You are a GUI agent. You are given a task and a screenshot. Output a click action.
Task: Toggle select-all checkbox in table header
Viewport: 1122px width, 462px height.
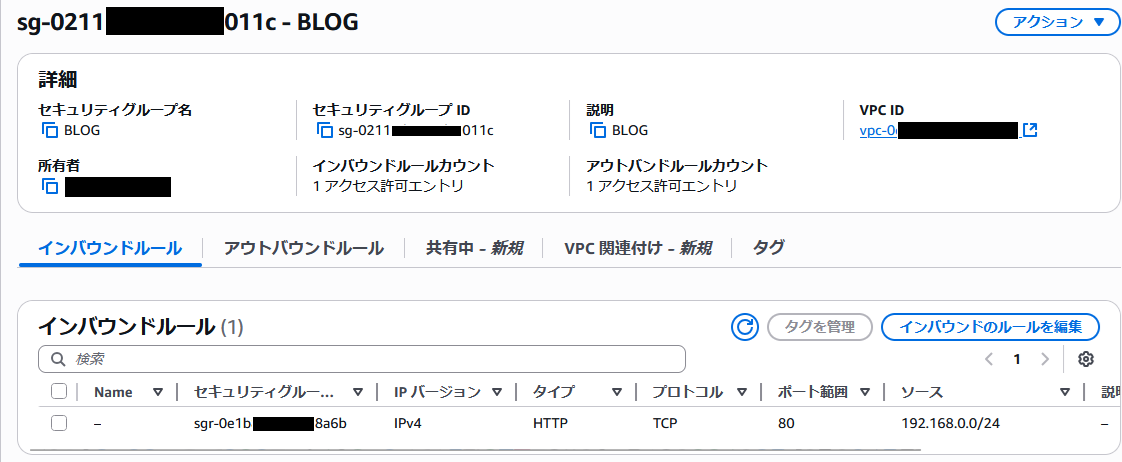(59, 392)
